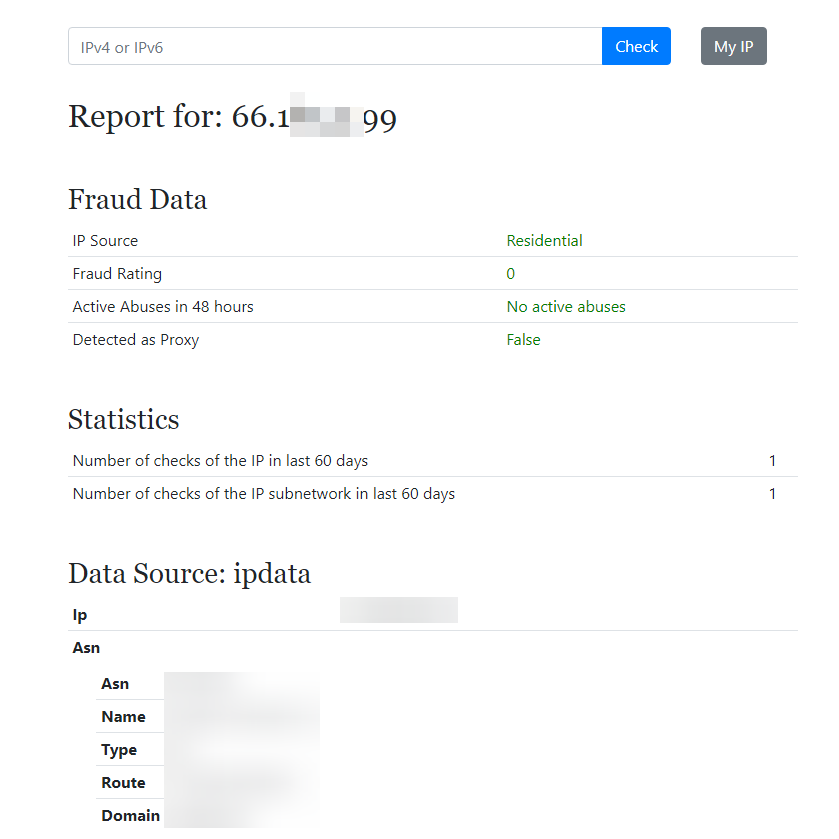Click the Residential value text

click(x=544, y=241)
